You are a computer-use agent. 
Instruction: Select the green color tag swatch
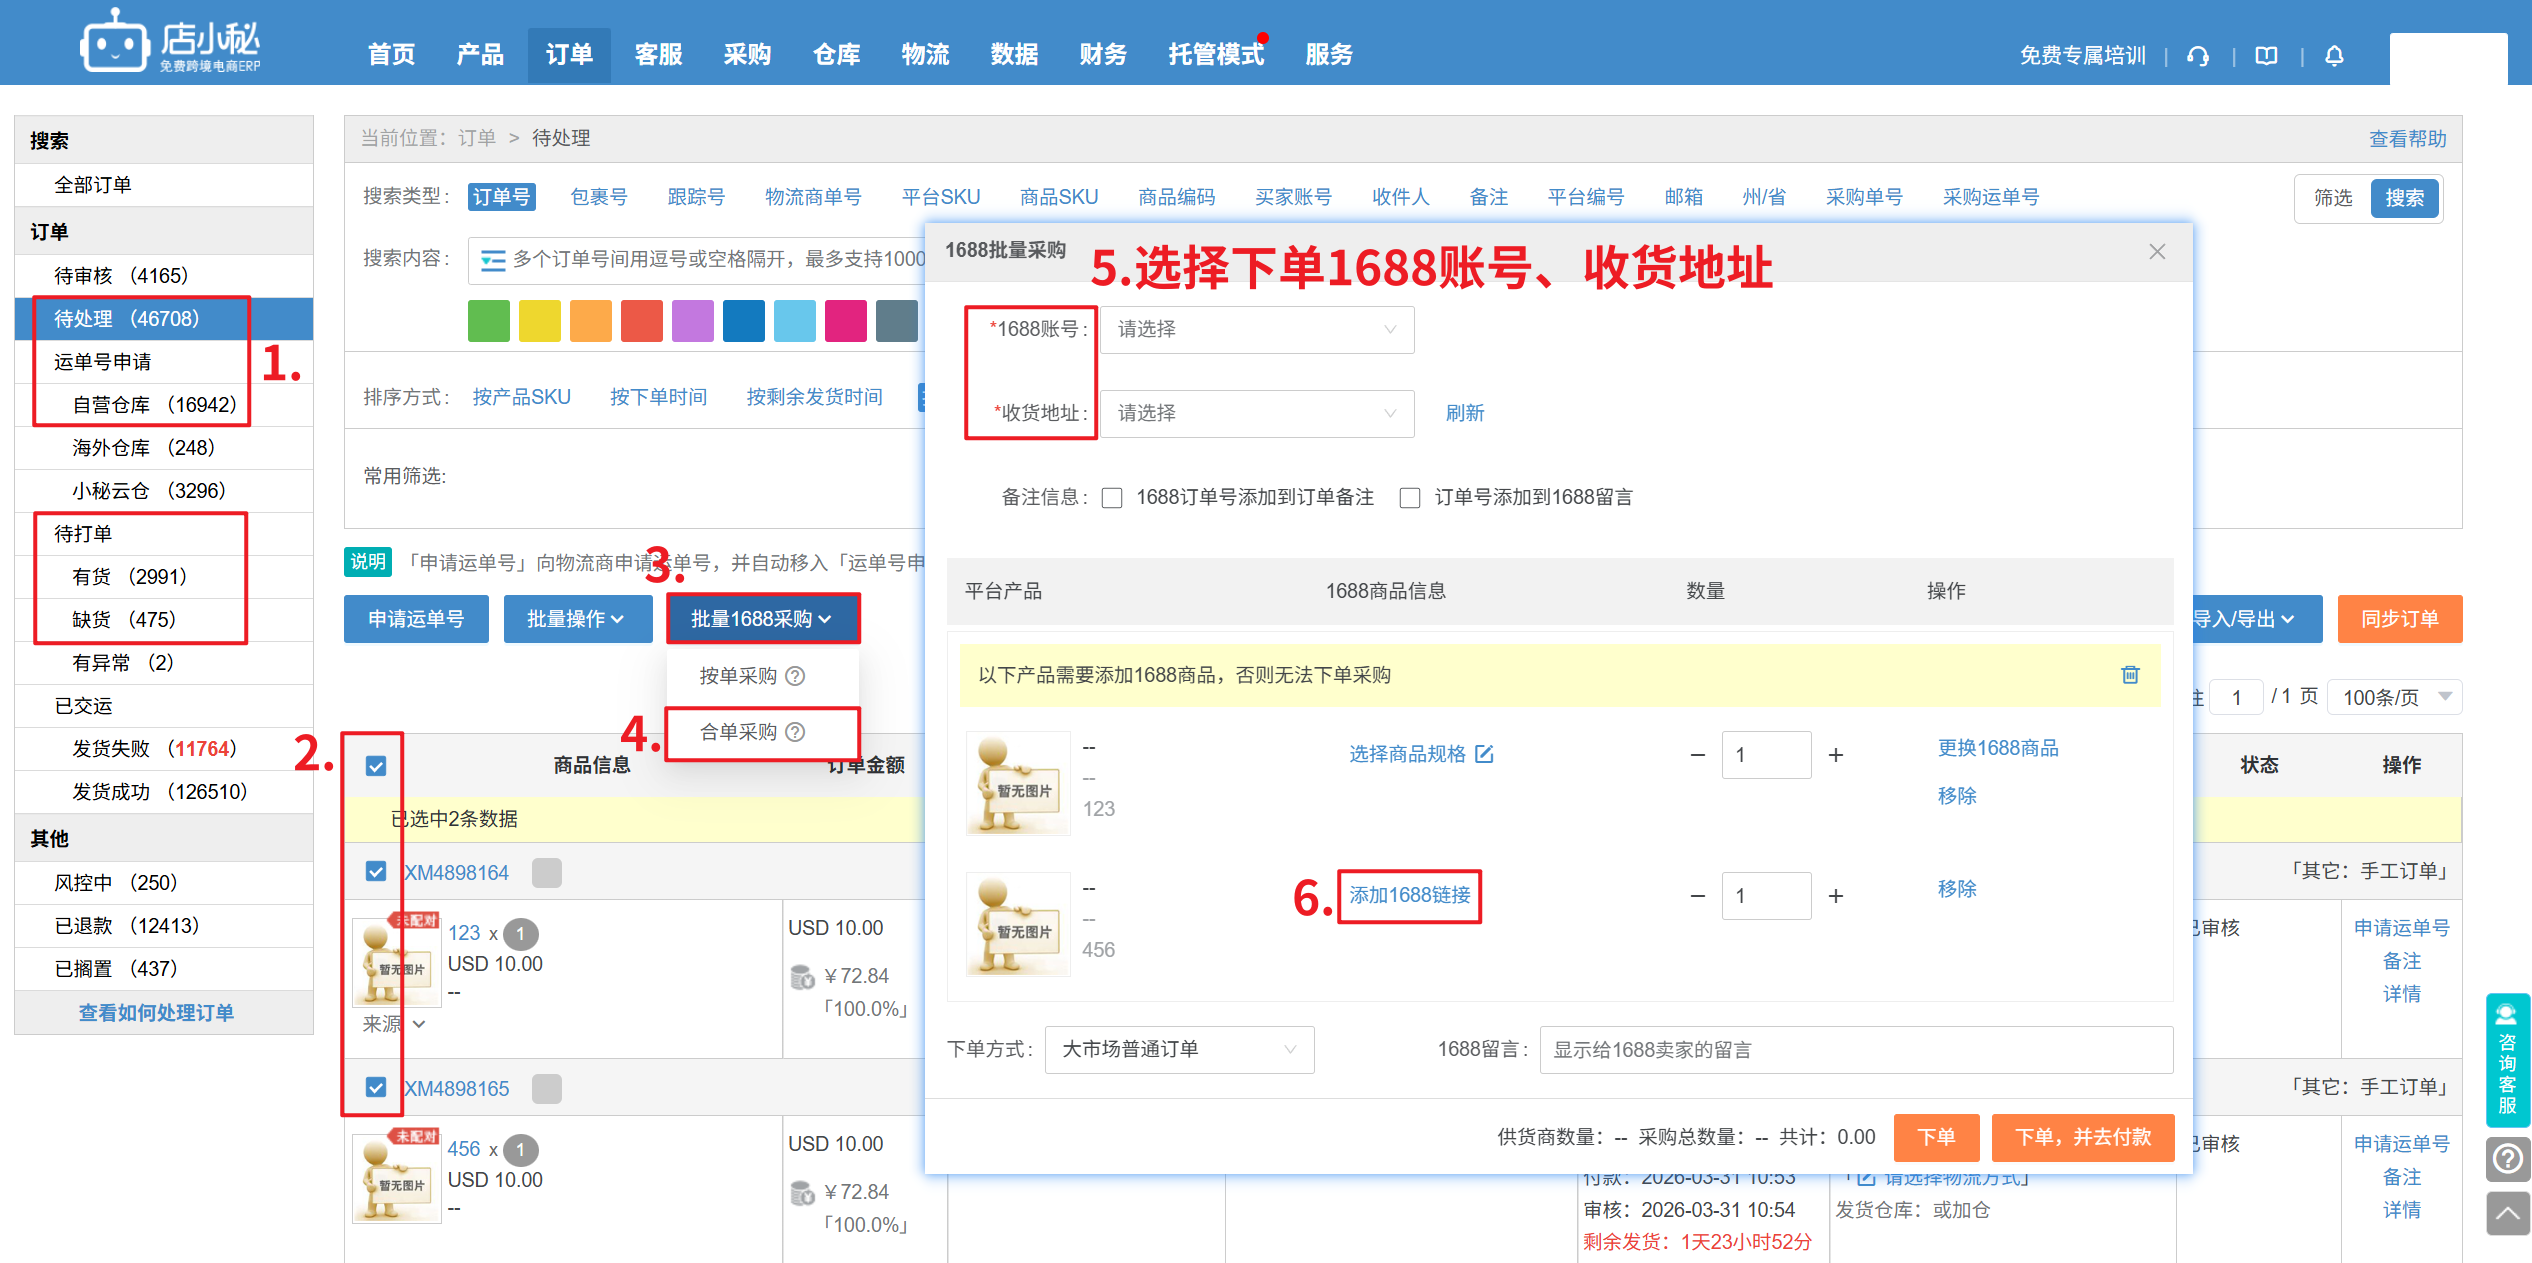coord(489,321)
